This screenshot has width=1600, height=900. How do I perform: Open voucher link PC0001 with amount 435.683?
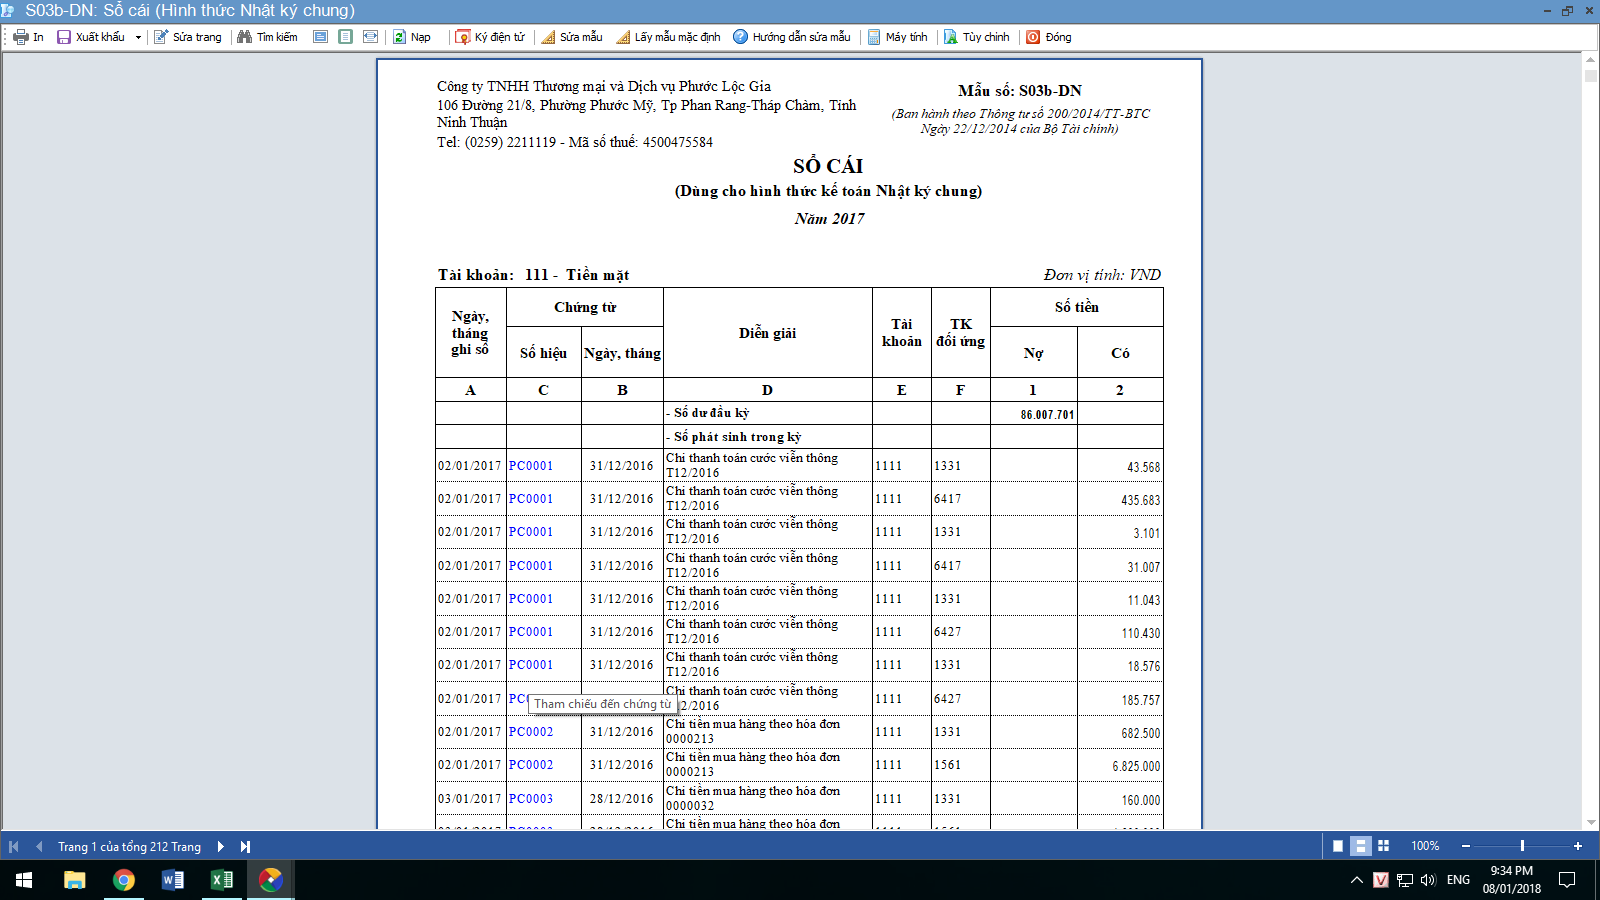530,498
